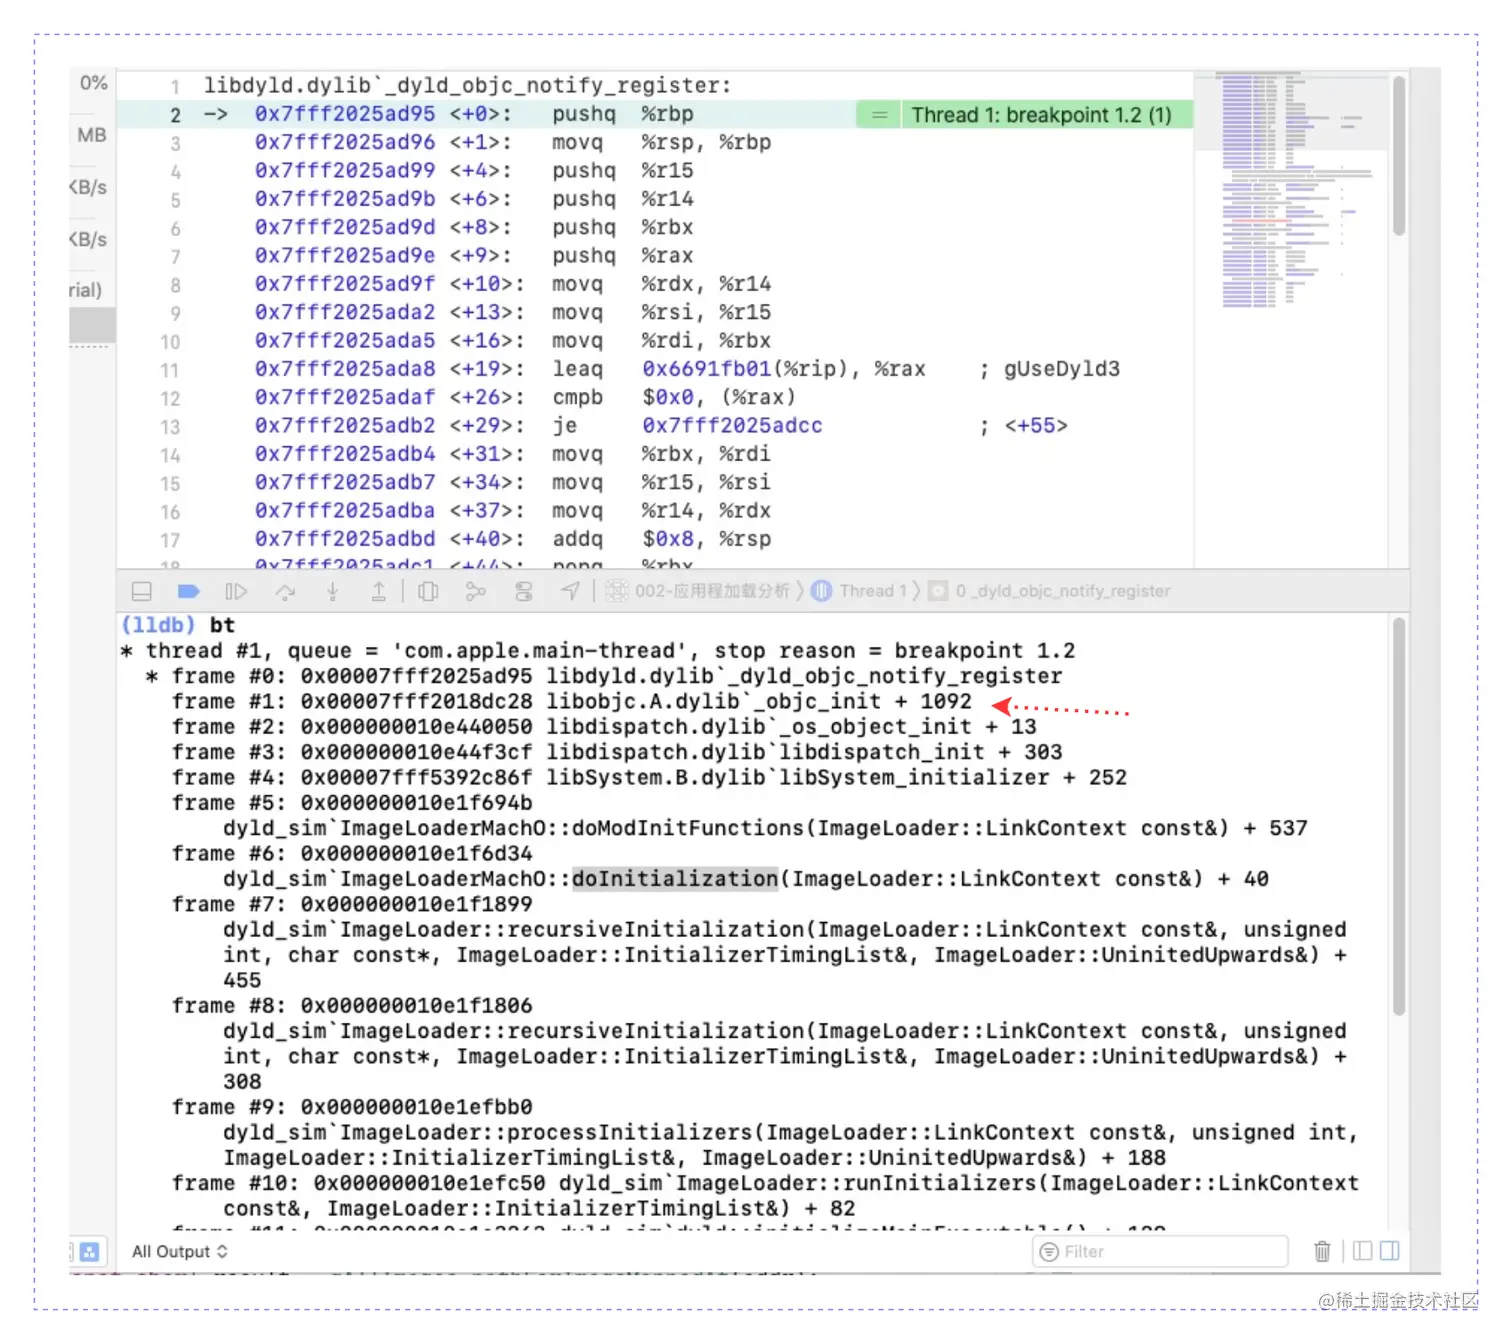Open environment overrides
This screenshot has width=1512, height=1344.
524,591
